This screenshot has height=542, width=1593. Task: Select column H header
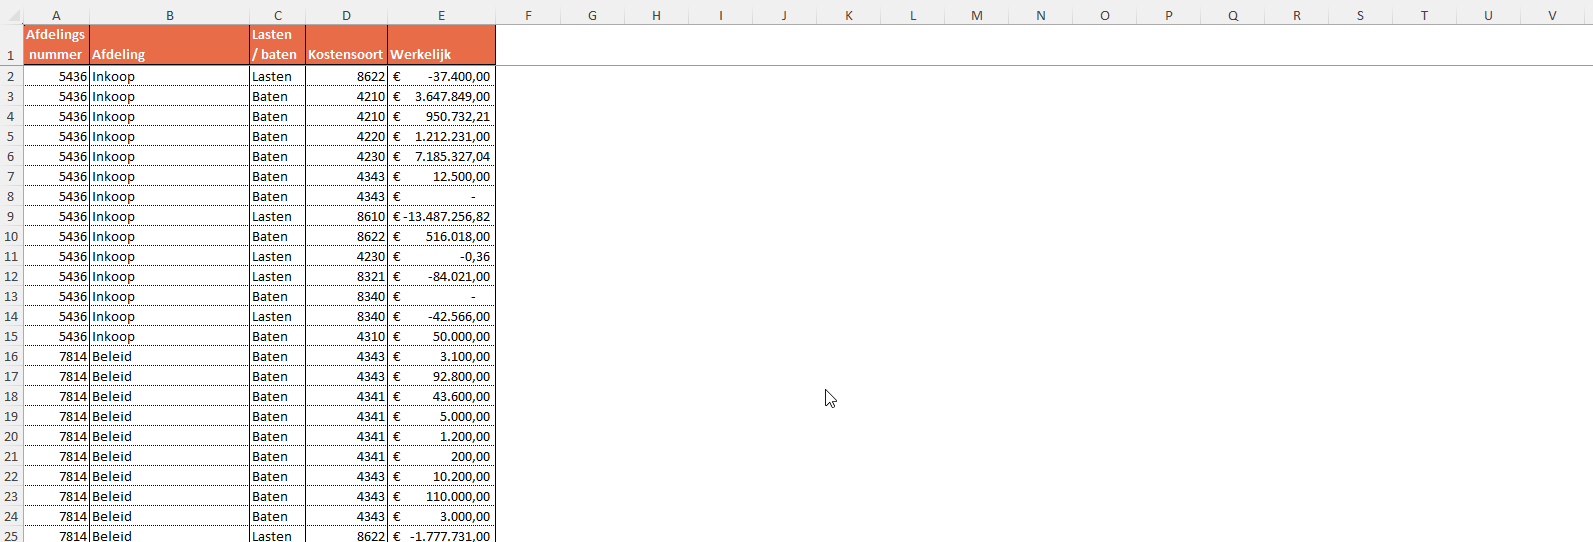point(656,15)
